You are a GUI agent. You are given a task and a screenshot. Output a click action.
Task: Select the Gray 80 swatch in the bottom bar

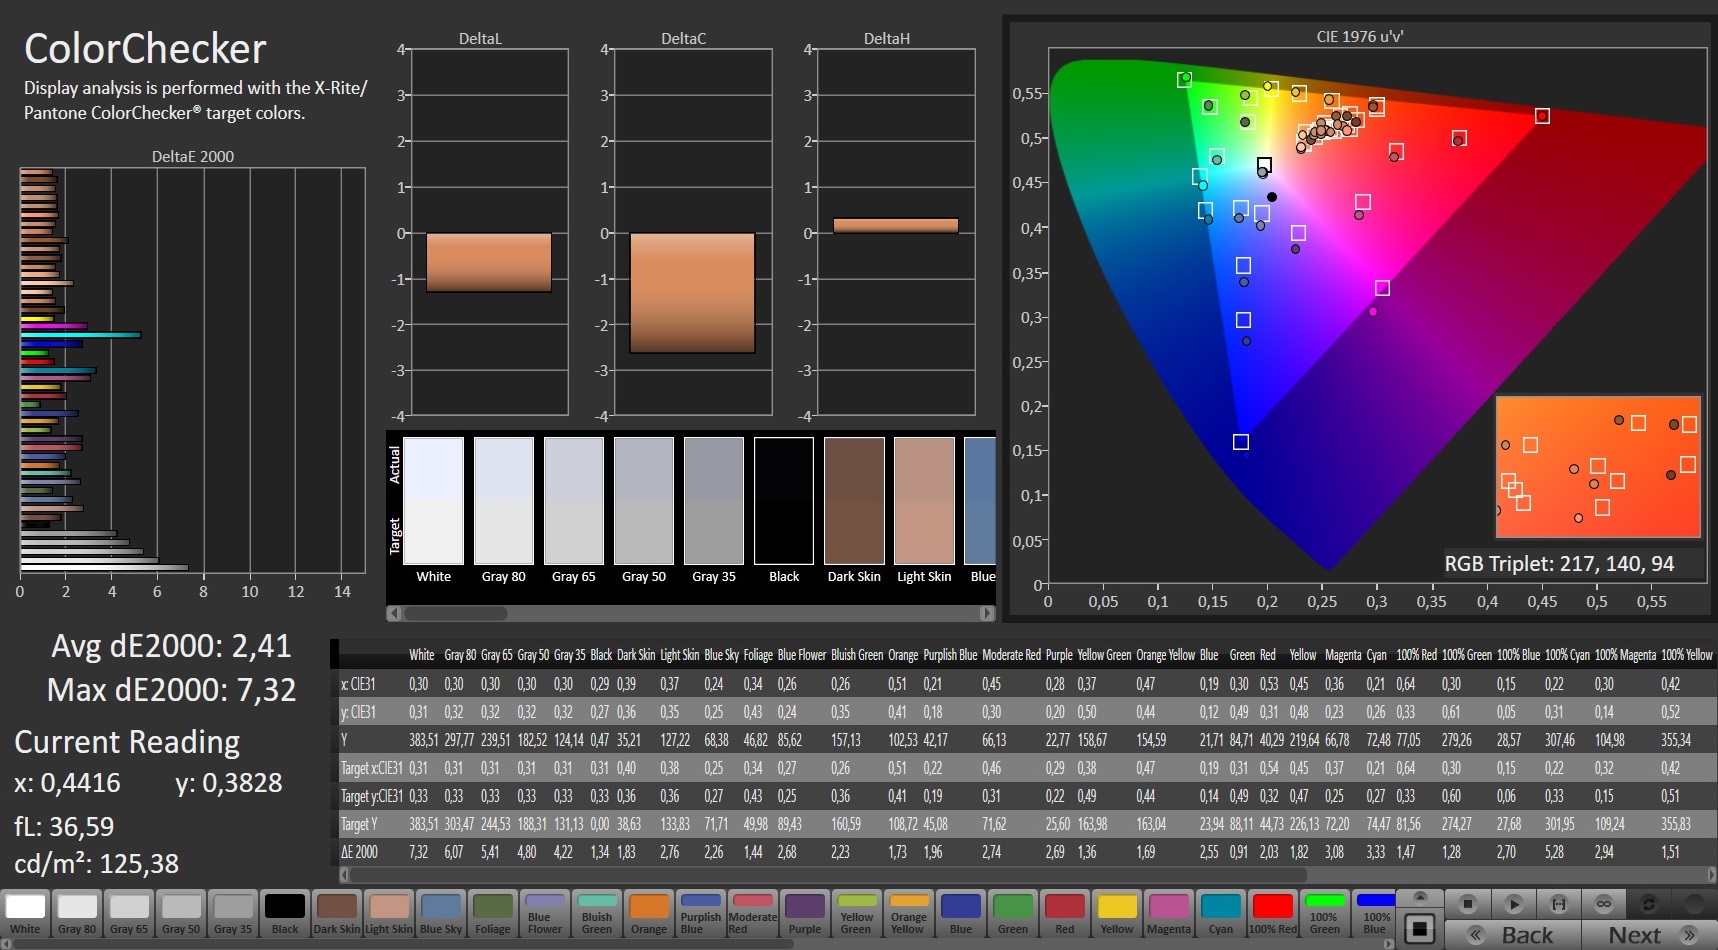click(77, 914)
